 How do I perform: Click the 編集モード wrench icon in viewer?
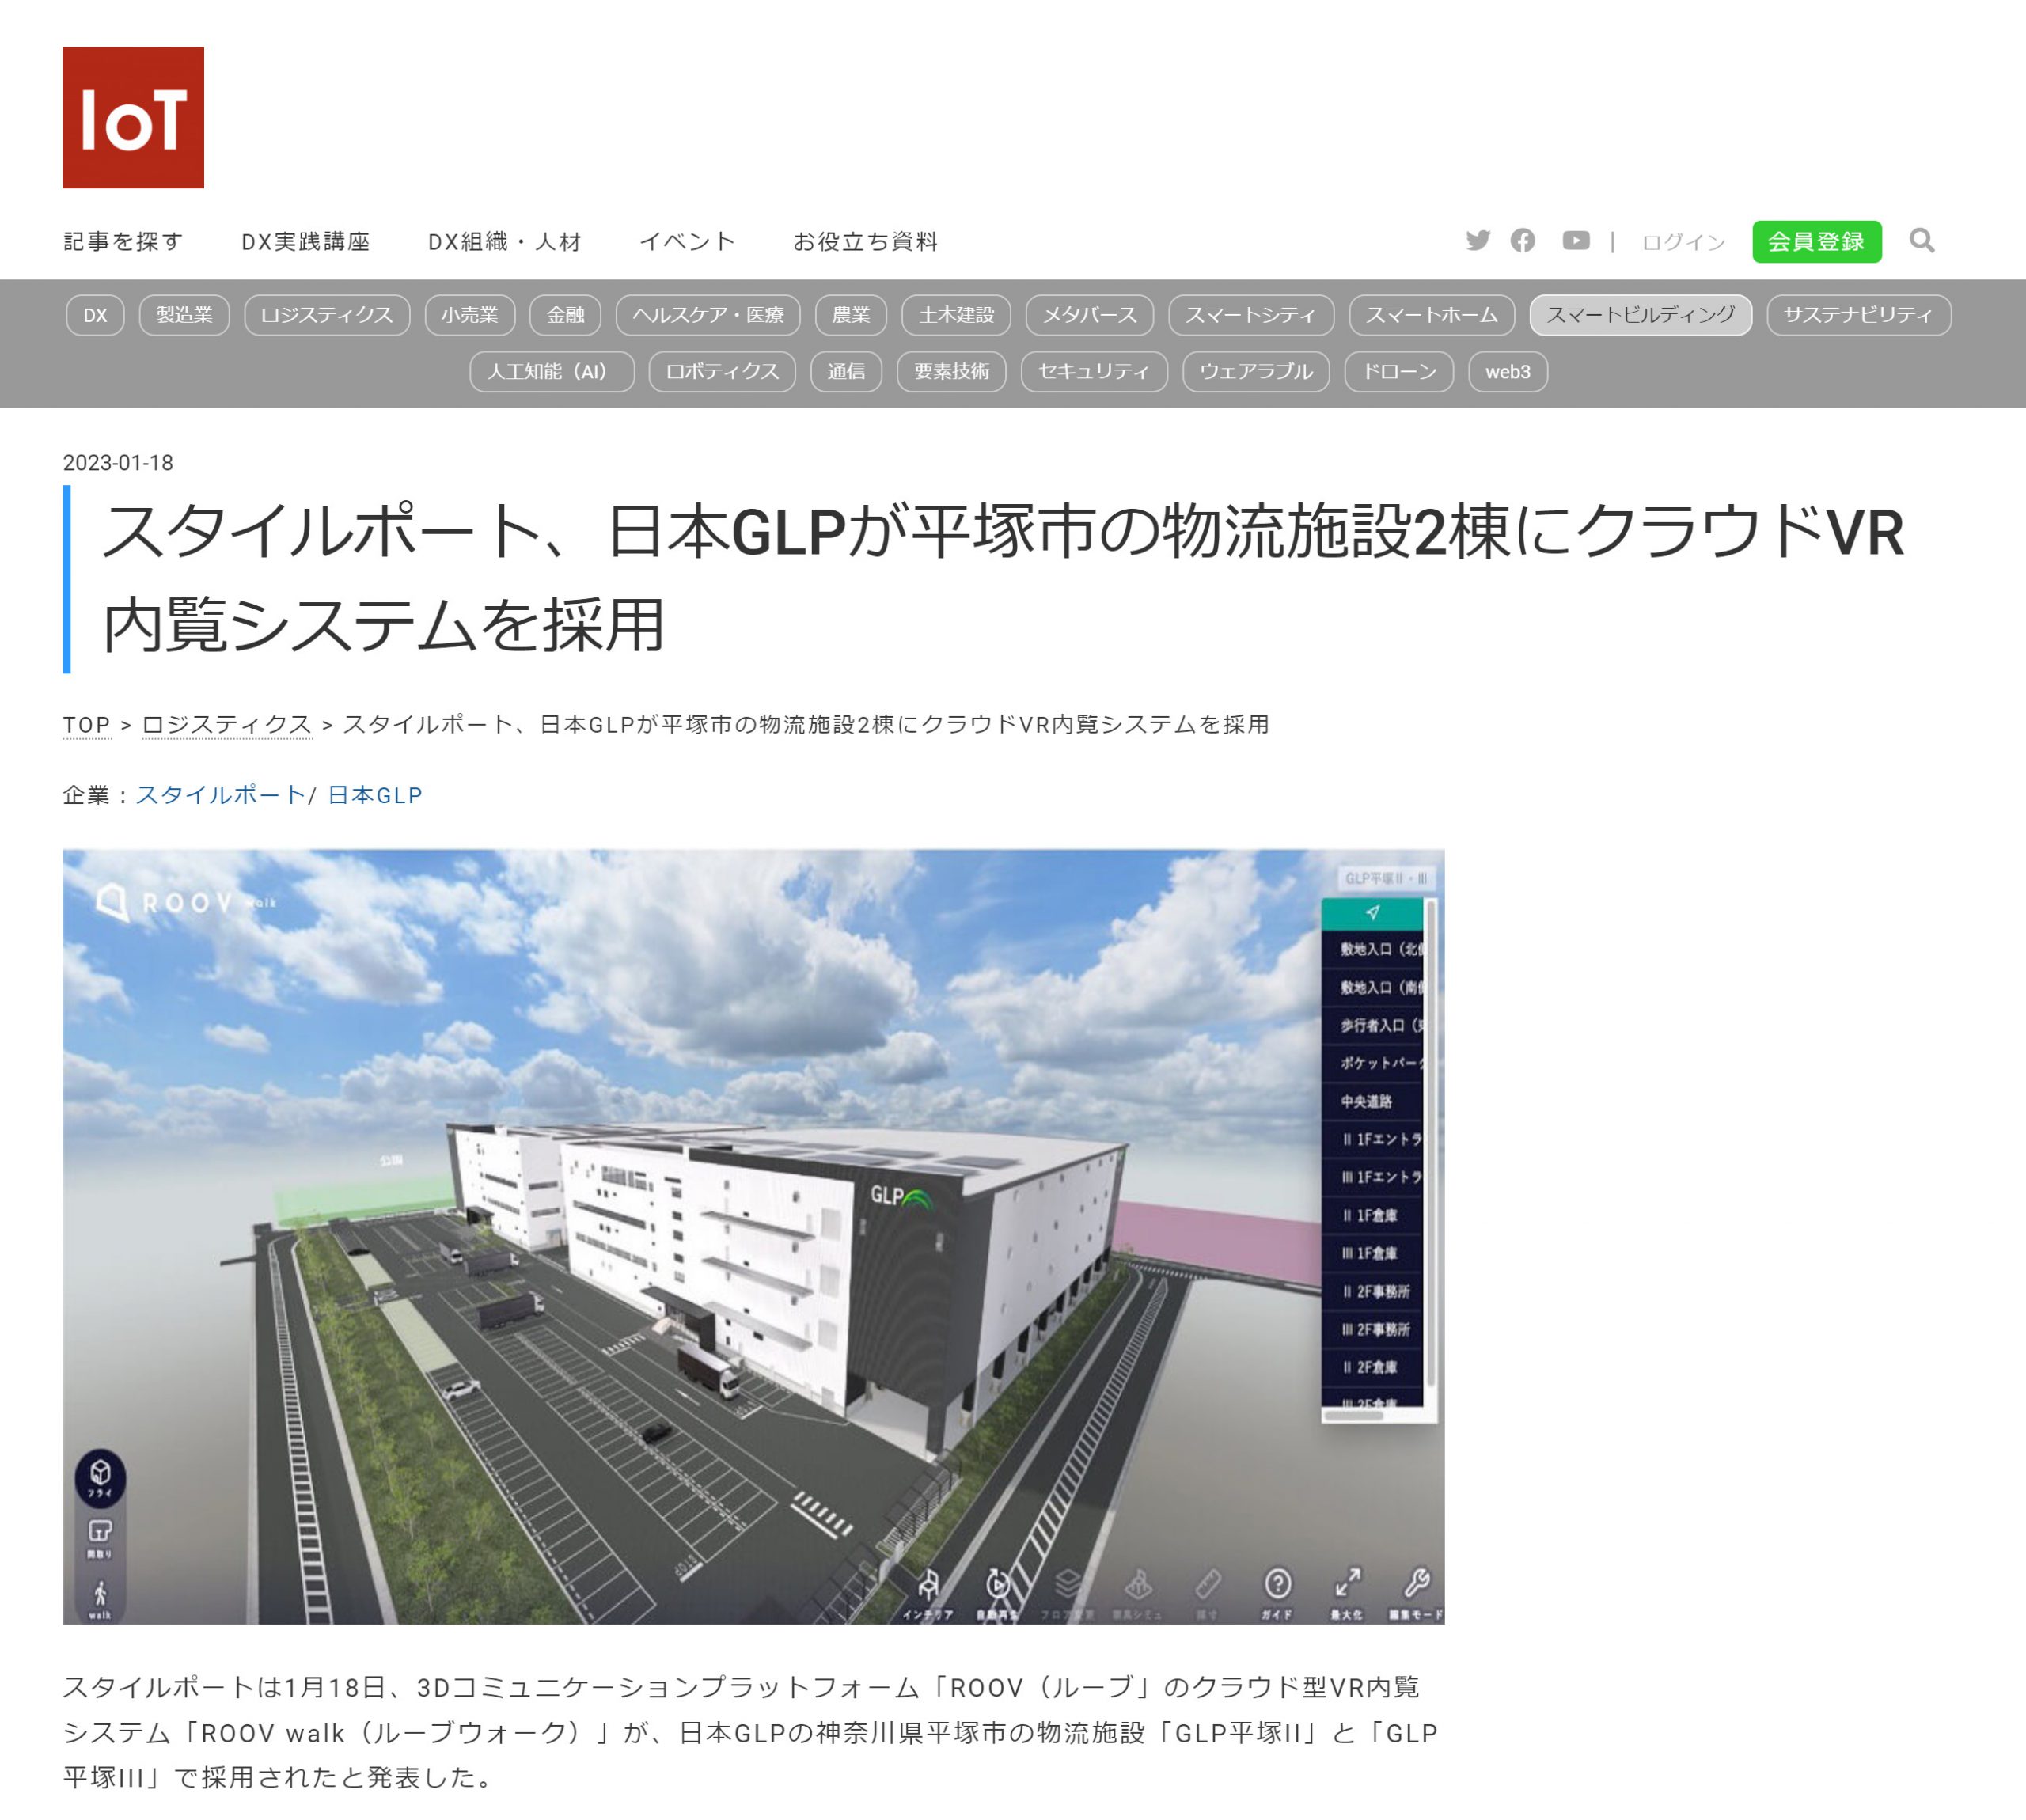point(1416,1592)
